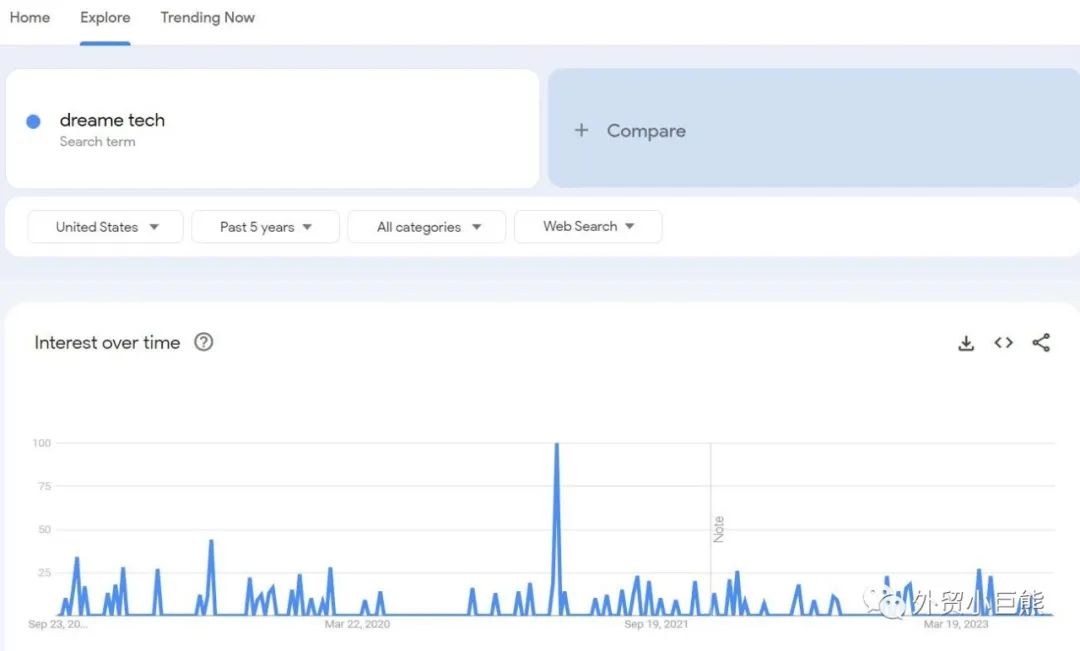Screen dimensions: 1080x651
Task: Click the Mar 22, 2020 axis label
Action: [357, 624]
